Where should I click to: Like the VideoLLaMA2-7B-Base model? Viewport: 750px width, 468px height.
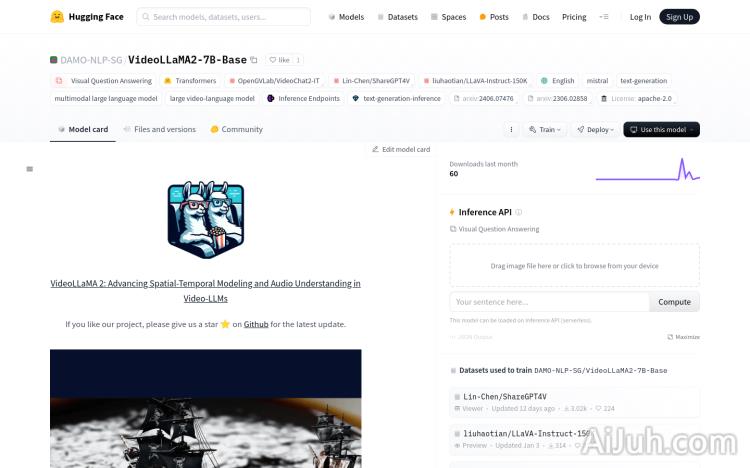[278, 60]
